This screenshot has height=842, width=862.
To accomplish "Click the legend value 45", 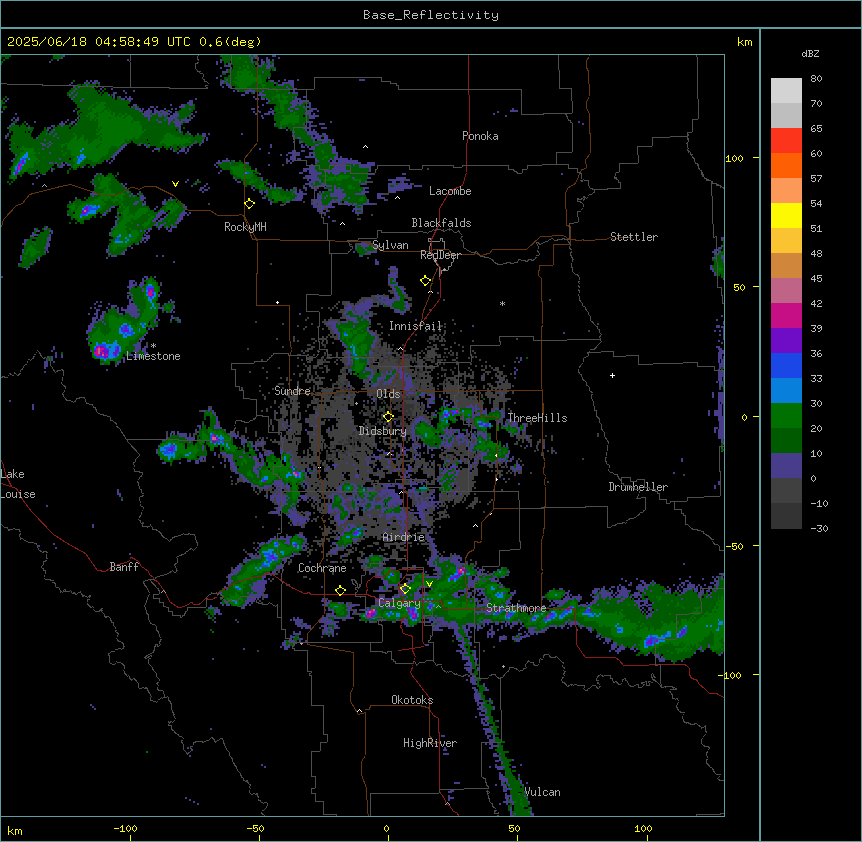I will click(816, 279).
